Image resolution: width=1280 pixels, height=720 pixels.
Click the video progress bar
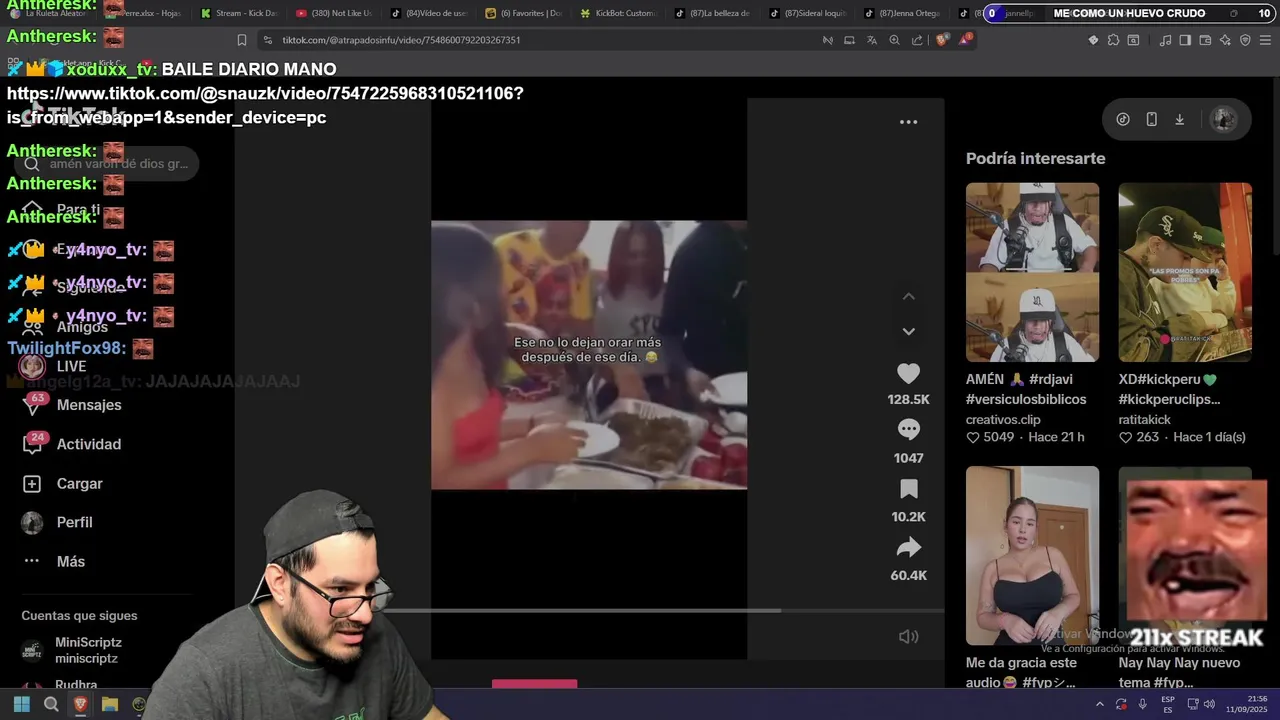pyautogui.click(x=664, y=610)
